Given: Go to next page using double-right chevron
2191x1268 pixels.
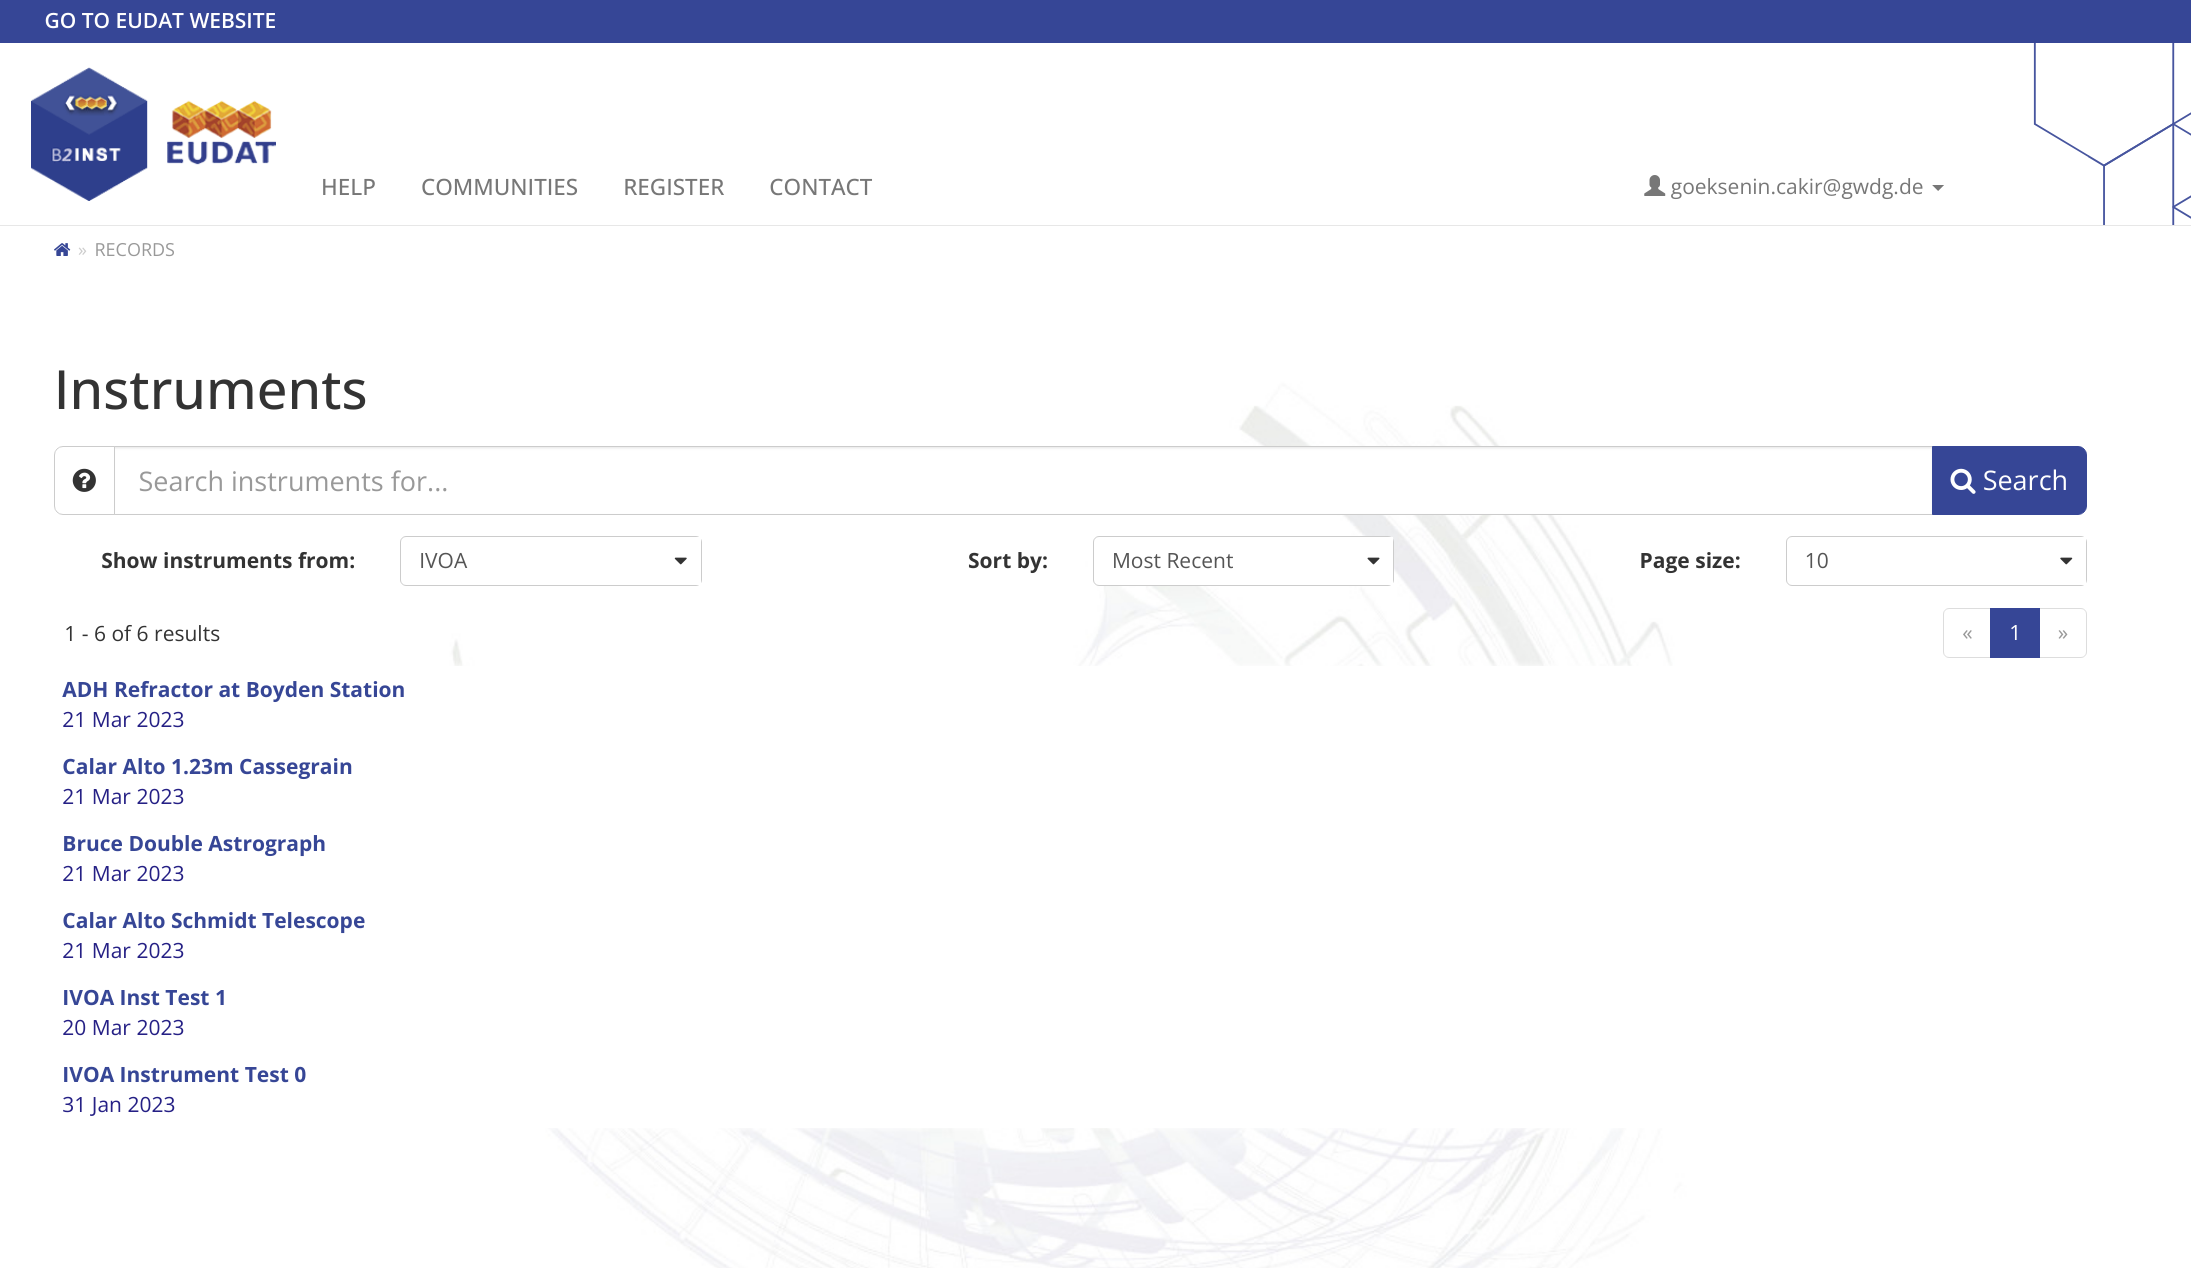Looking at the screenshot, I should tap(2063, 632).
